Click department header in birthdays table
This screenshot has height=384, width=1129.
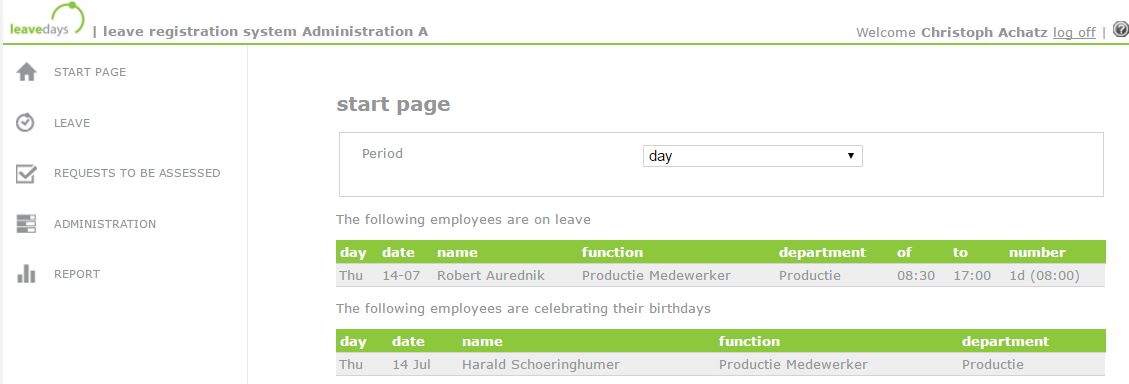pyautogui.click(x=1005, y=341)
